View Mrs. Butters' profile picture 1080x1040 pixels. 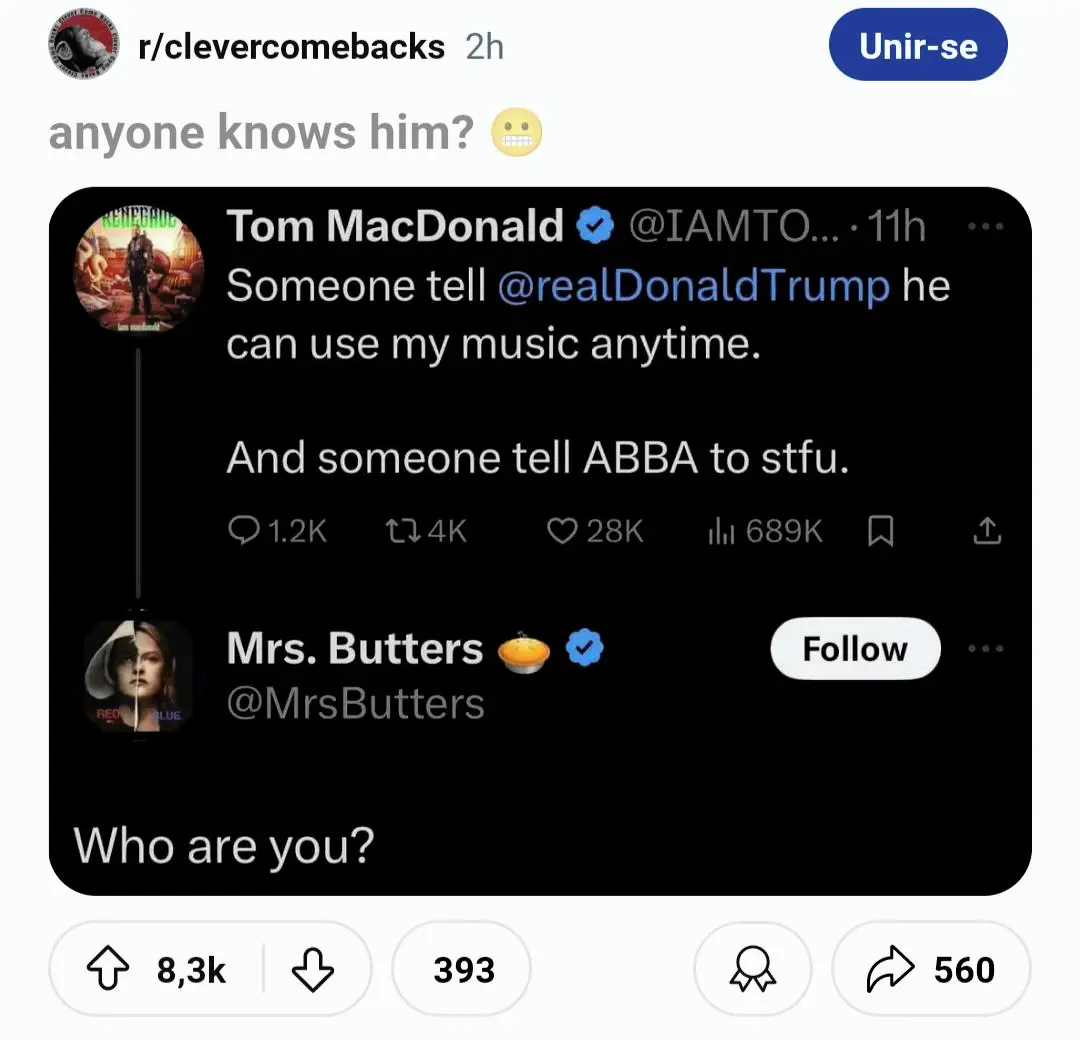point(137,675)
